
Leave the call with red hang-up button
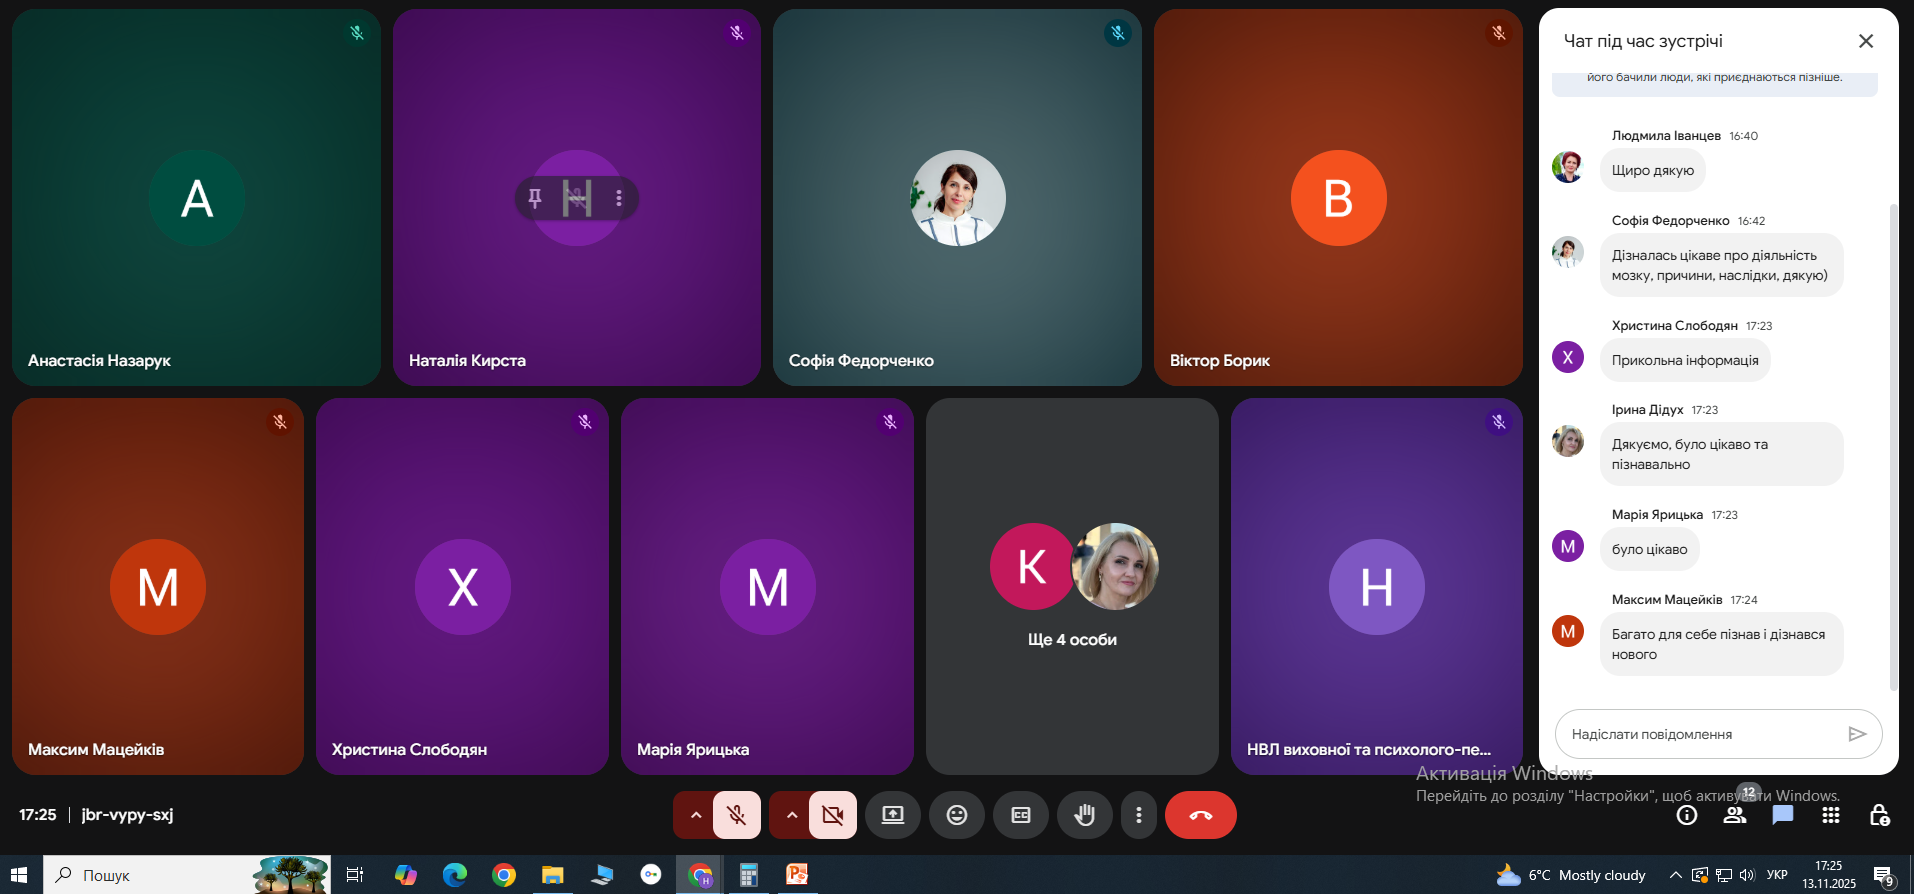point(1201,815)
